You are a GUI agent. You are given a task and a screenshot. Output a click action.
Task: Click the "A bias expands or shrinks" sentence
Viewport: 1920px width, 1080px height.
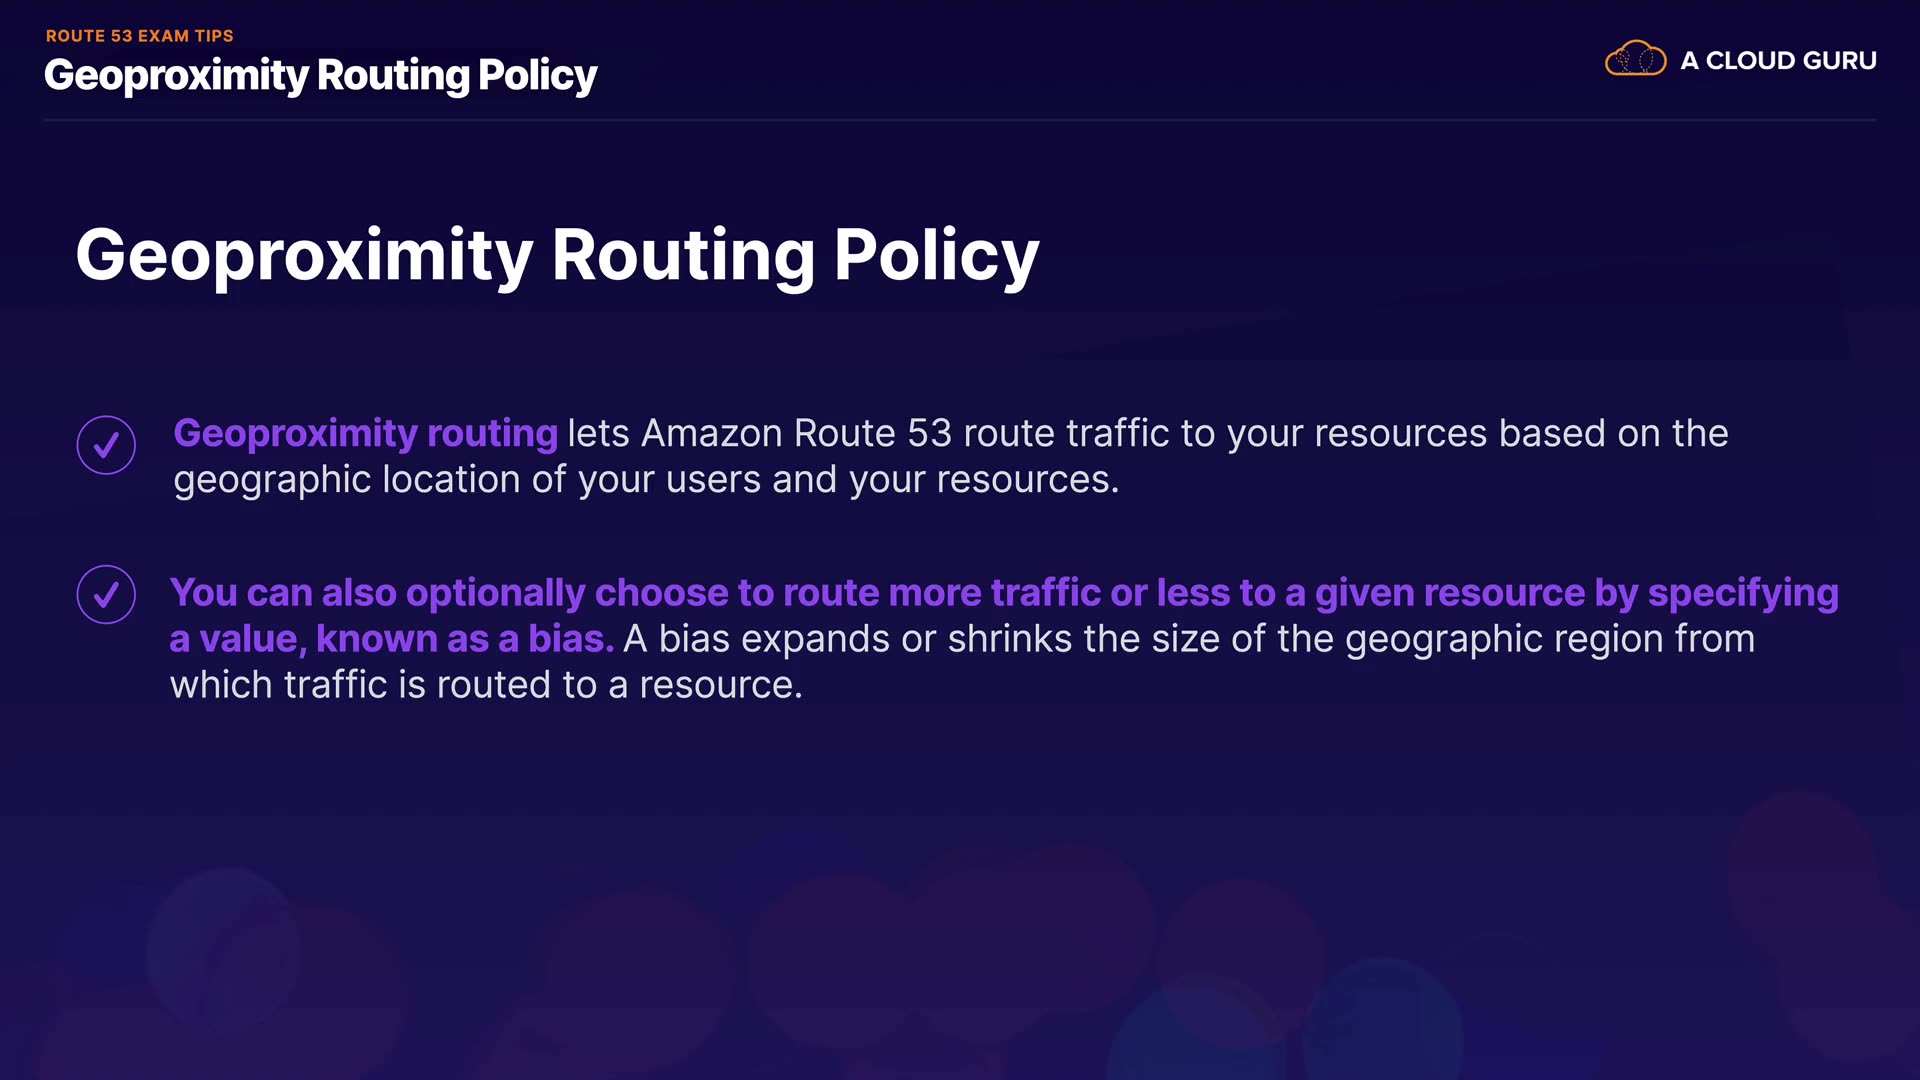point(847,639)
